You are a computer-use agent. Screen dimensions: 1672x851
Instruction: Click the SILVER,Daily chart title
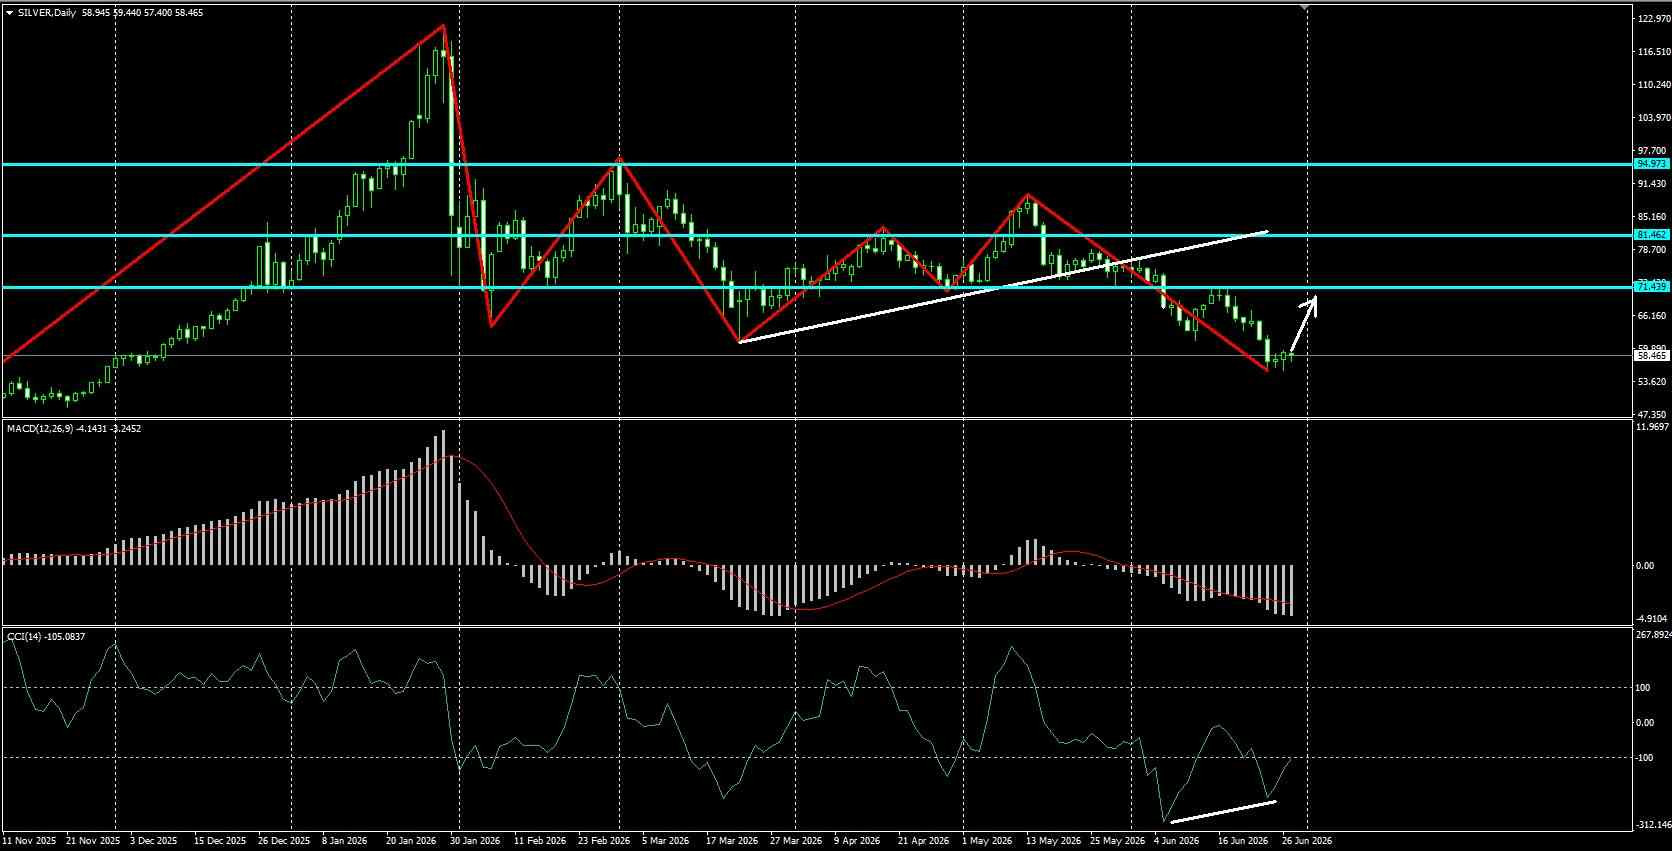(x=45, y=12)
